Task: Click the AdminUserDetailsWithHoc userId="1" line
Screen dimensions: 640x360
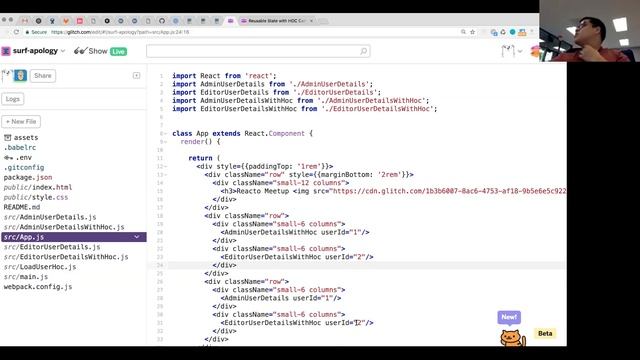Action: (x=295, y=232)
